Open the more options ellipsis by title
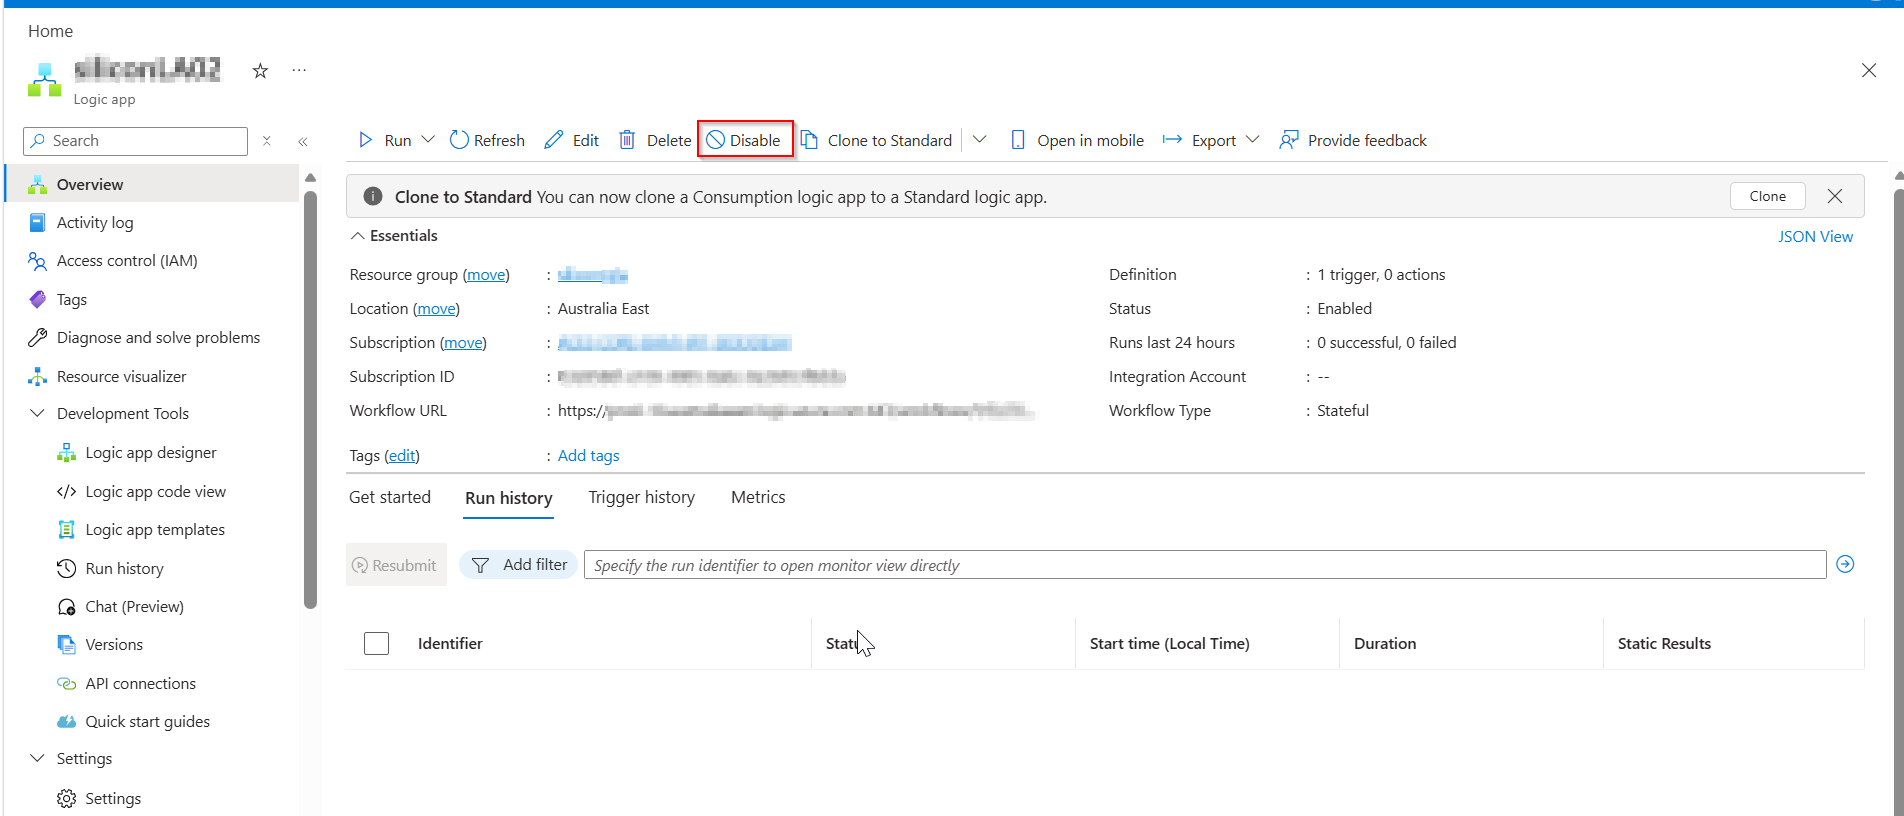Screen dimensions: 1904x816 point(299,70)
